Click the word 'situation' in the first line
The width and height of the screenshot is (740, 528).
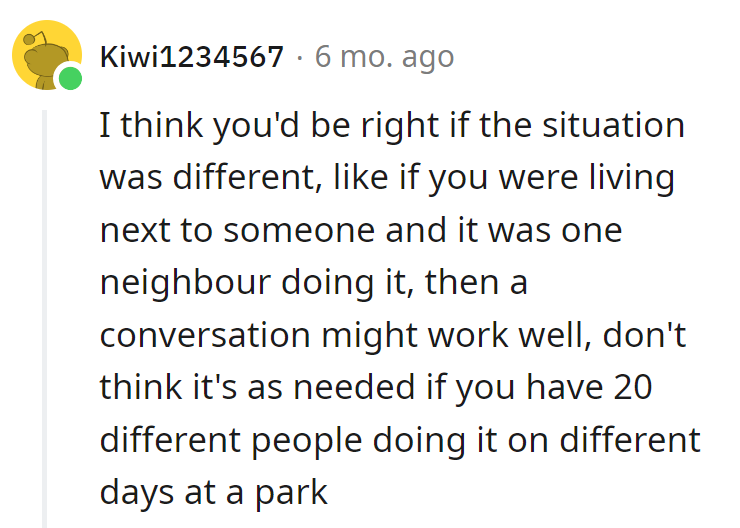tap(613, 126)
